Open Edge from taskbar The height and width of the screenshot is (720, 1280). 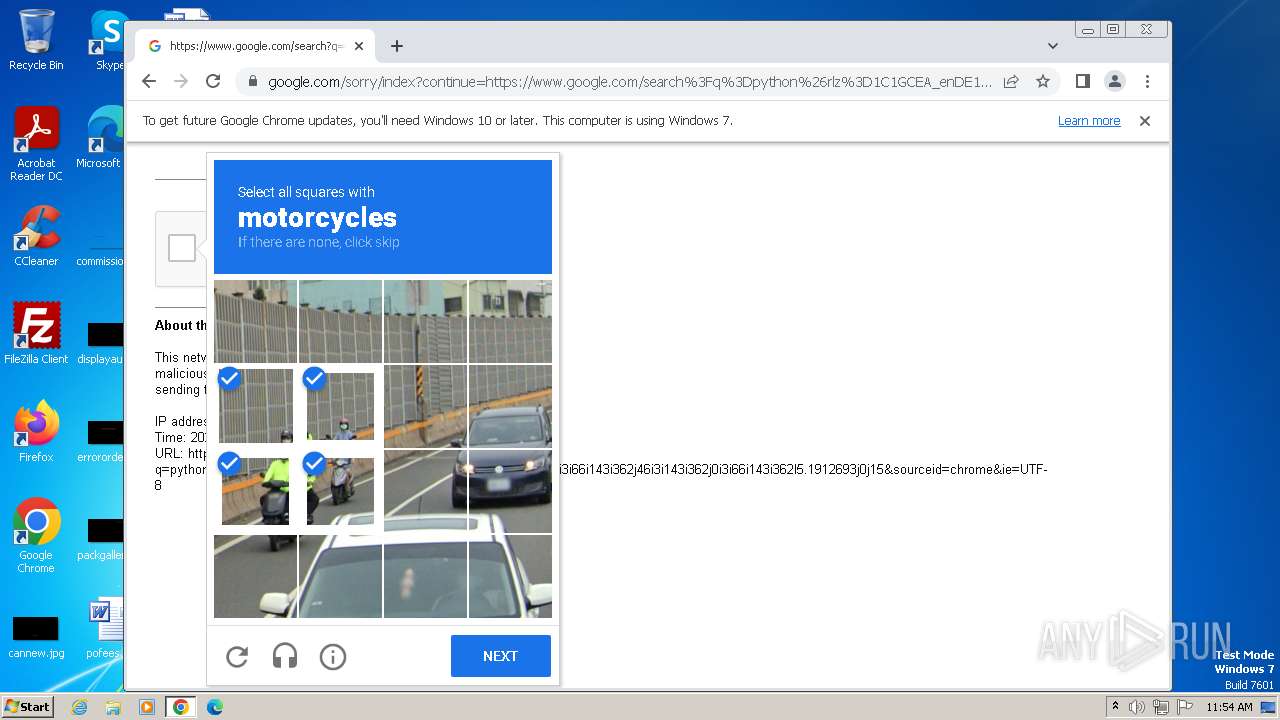pyautogui.click(x=214, y=707)
